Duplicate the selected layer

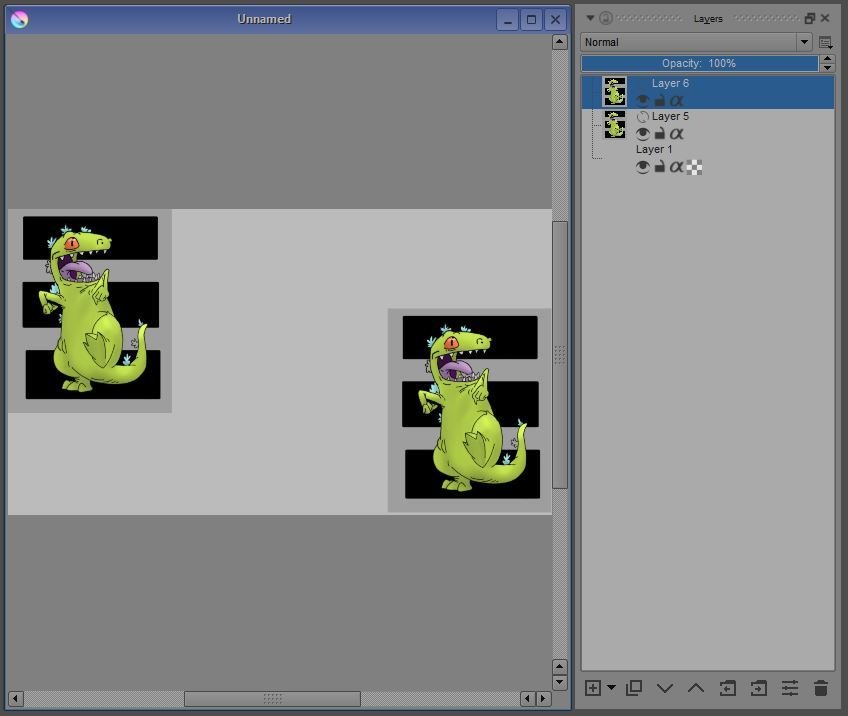634,688
